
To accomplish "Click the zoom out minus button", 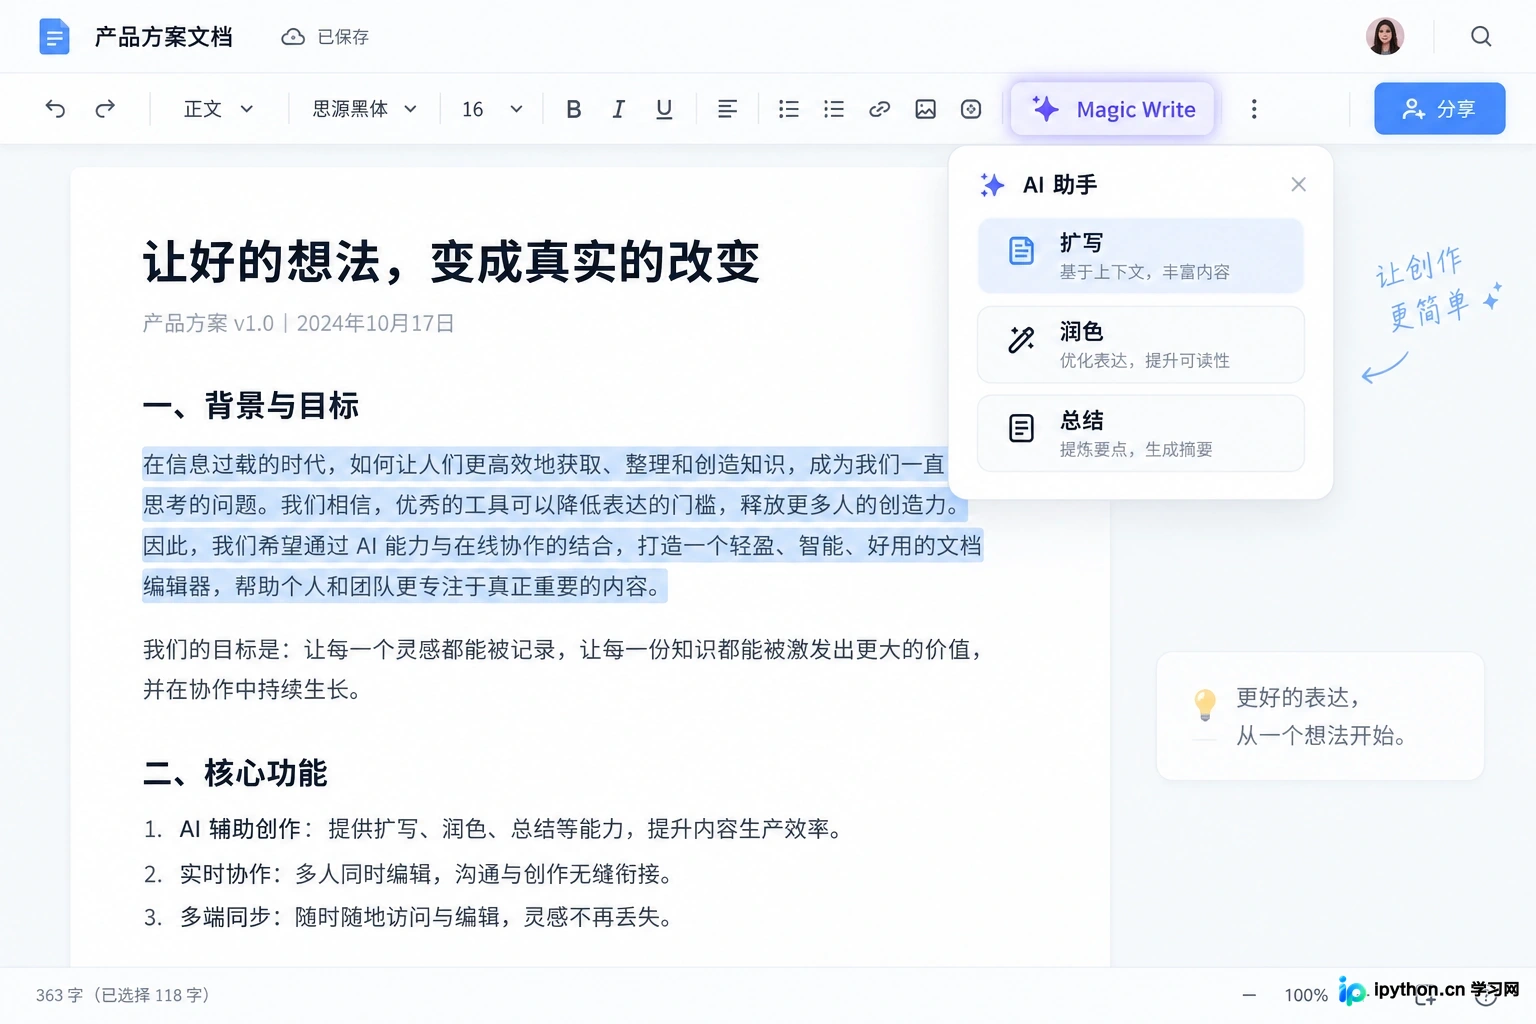I will point(1249,995).
